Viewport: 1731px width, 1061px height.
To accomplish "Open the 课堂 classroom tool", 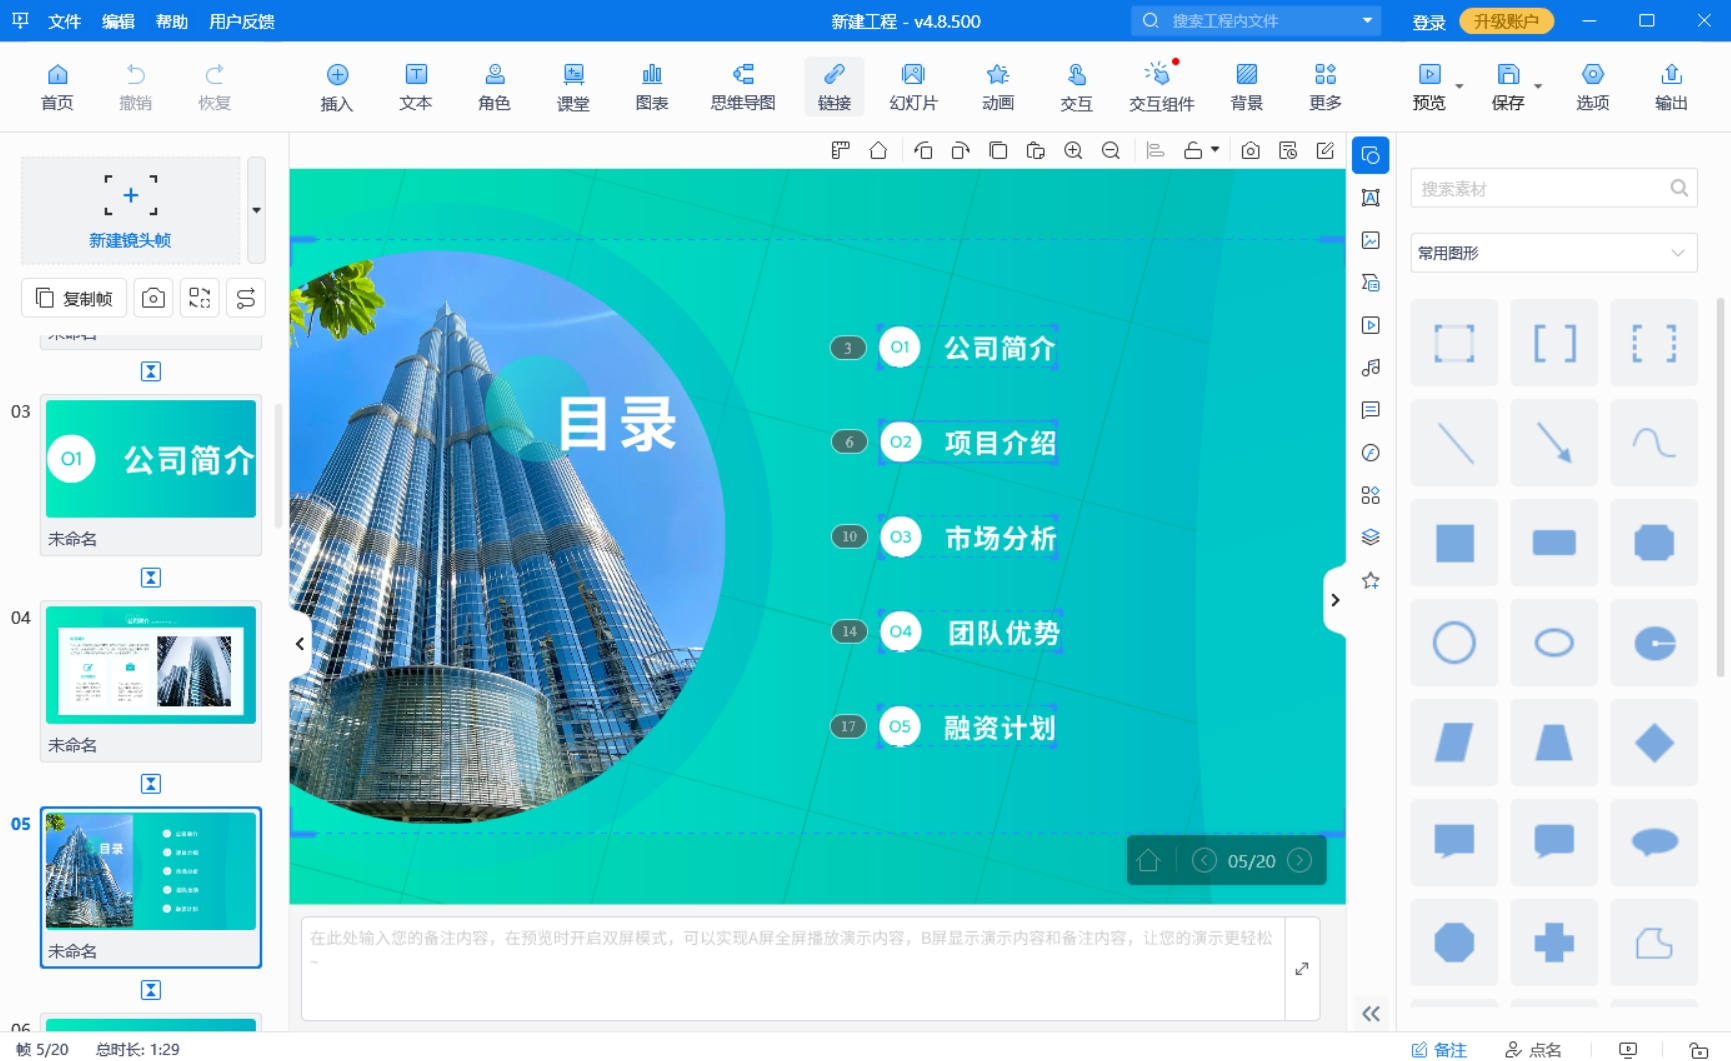I will [x=573, y=87].
